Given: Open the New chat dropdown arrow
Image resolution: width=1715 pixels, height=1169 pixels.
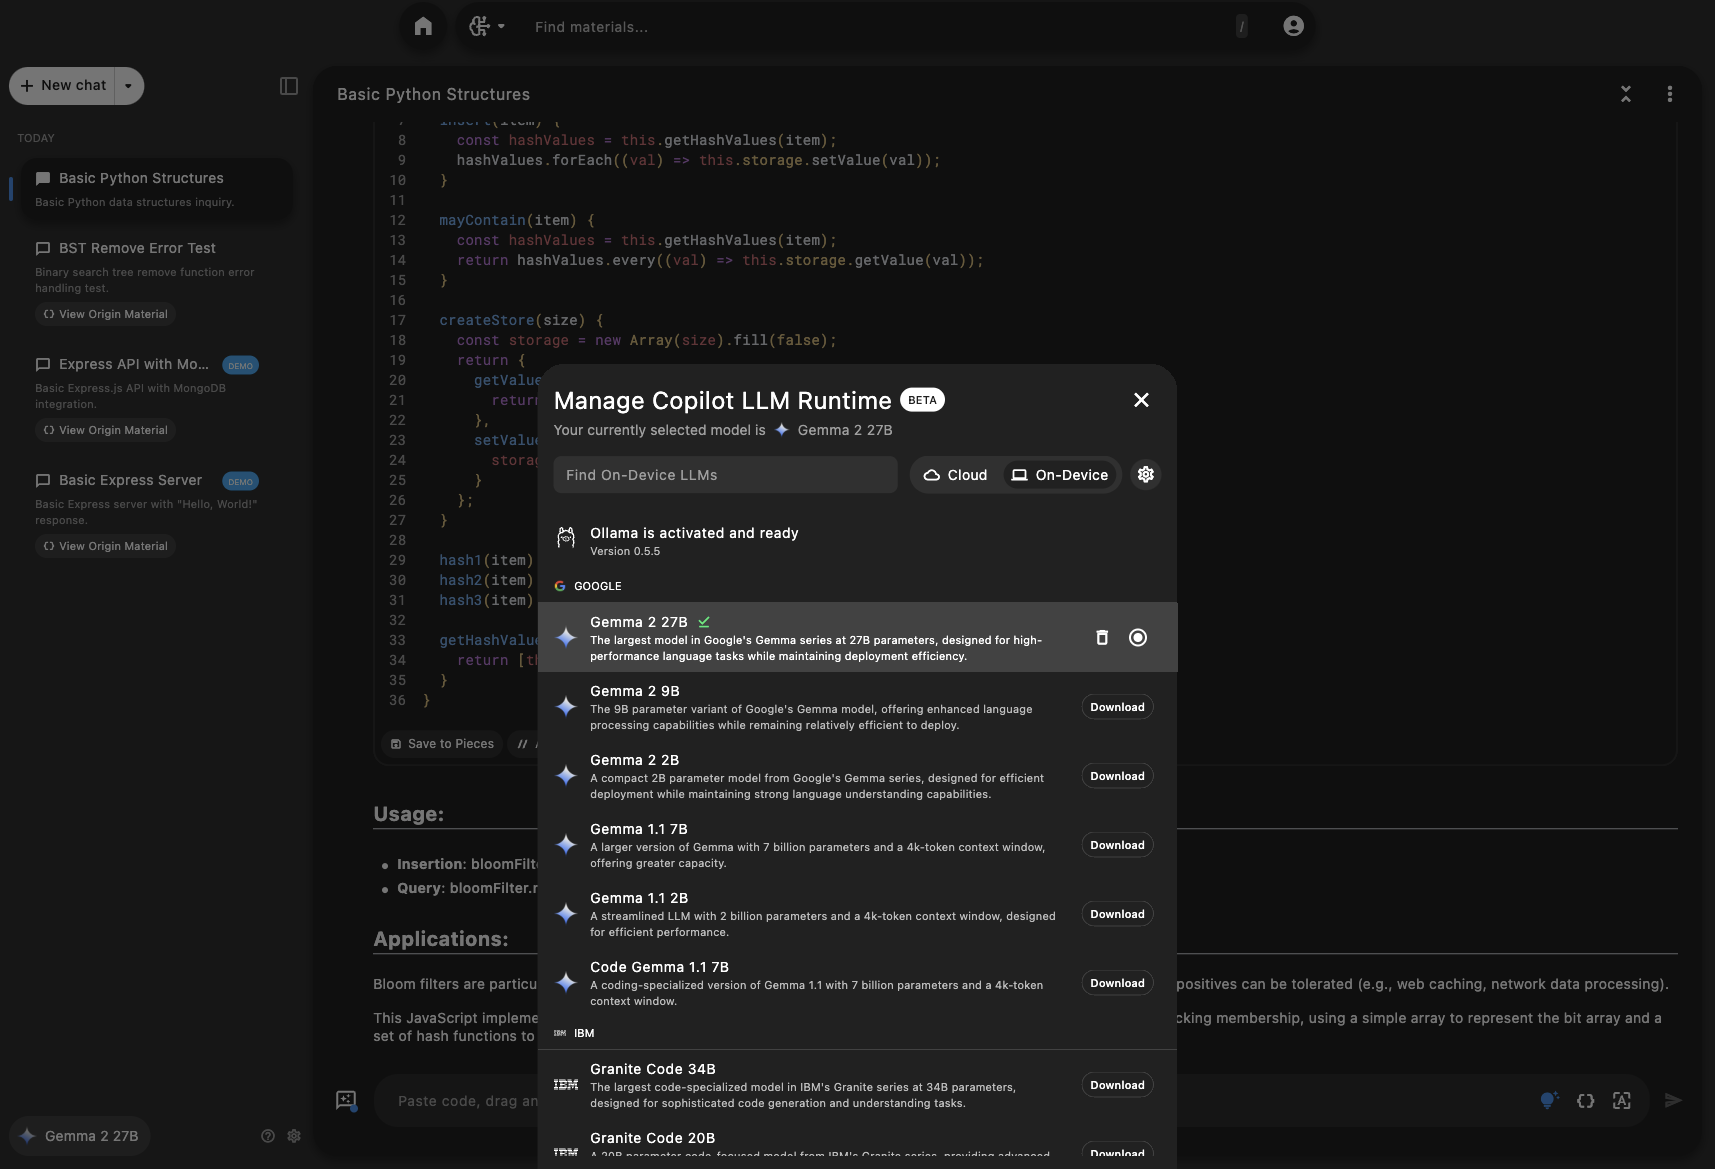Looking at the screenshot, I should point(128,86).
